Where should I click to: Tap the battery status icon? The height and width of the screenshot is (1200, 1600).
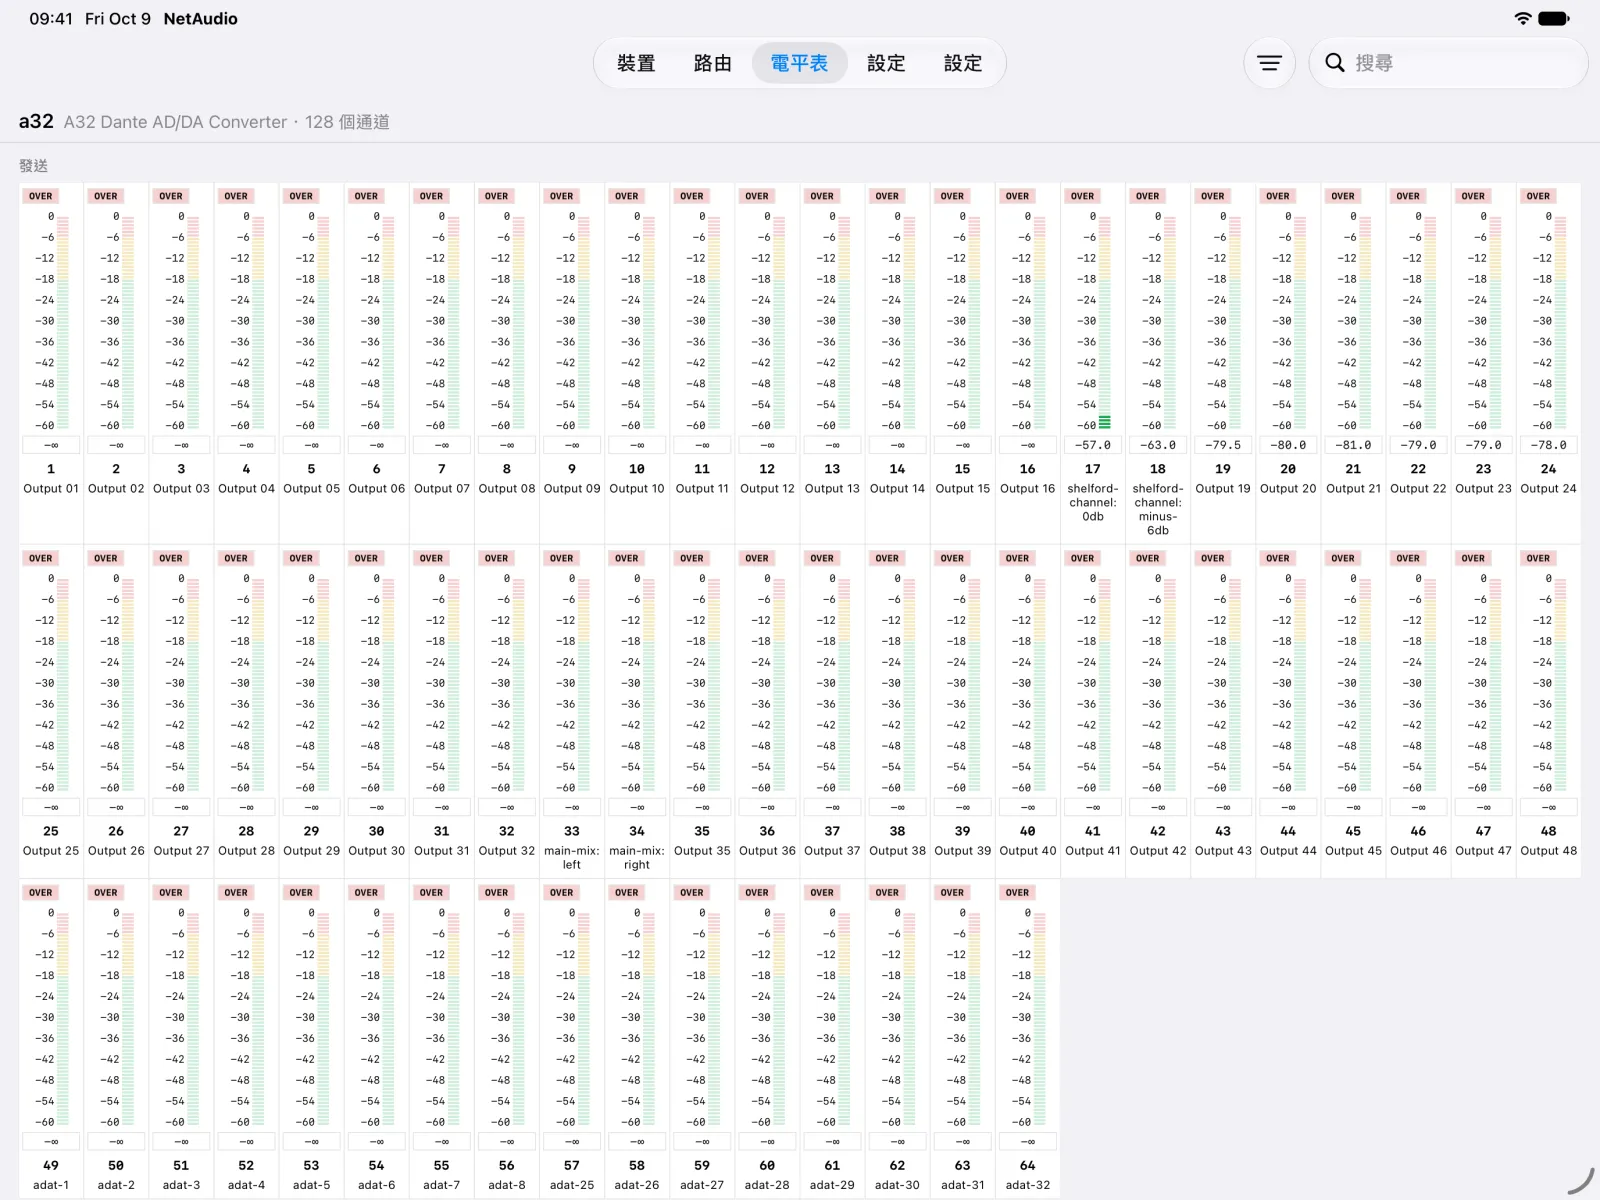tap(1554, 18)
